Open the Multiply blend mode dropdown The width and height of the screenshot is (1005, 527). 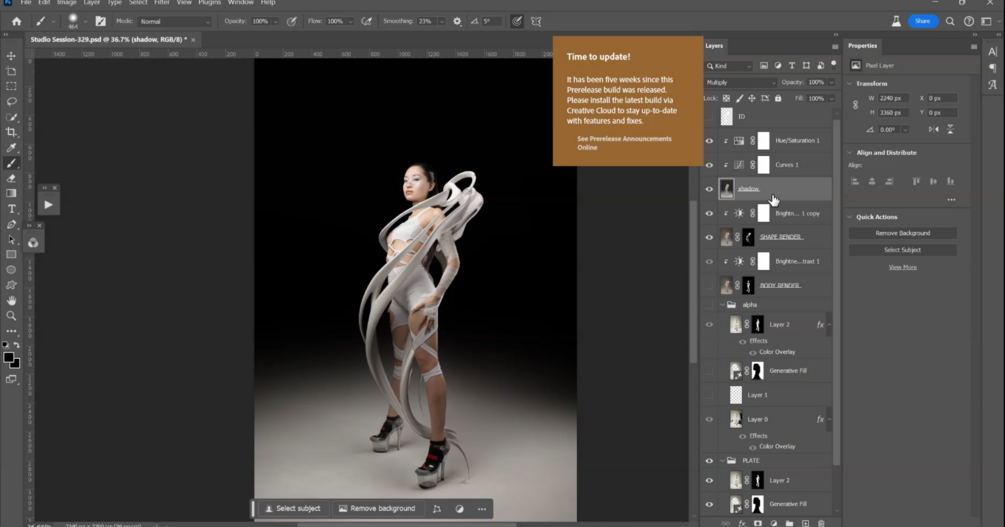[740, 82]
